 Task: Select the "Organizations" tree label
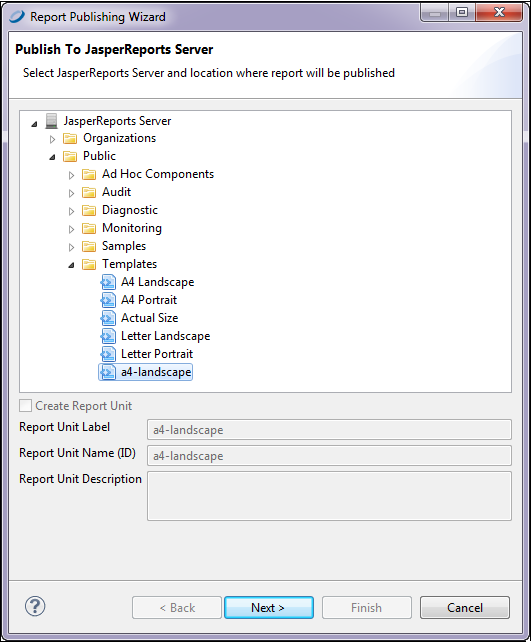click(x=120, y=138)
